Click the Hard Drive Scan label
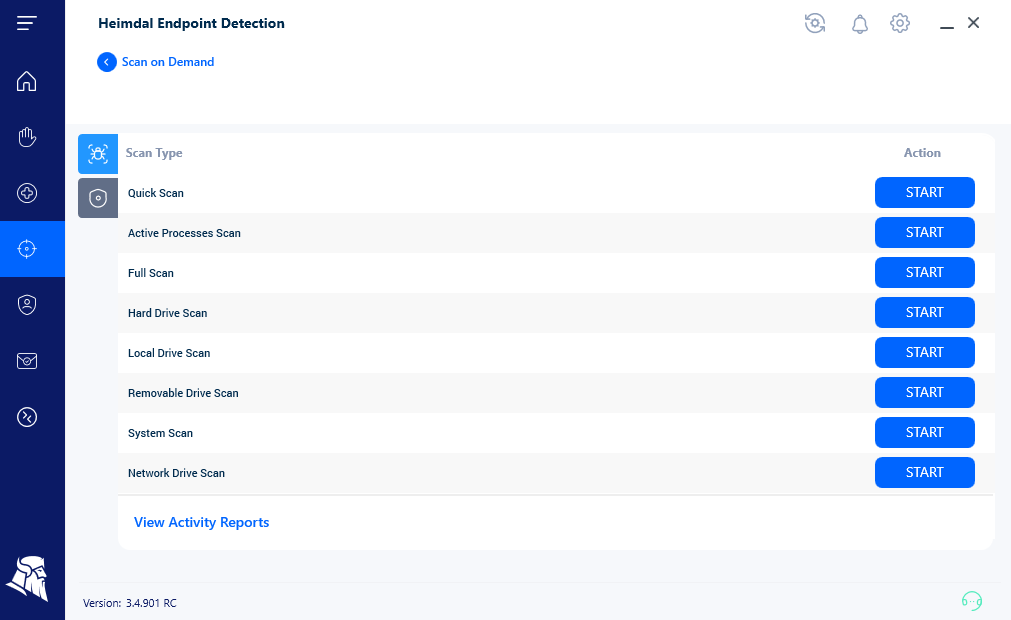 (x=167, y=313)
